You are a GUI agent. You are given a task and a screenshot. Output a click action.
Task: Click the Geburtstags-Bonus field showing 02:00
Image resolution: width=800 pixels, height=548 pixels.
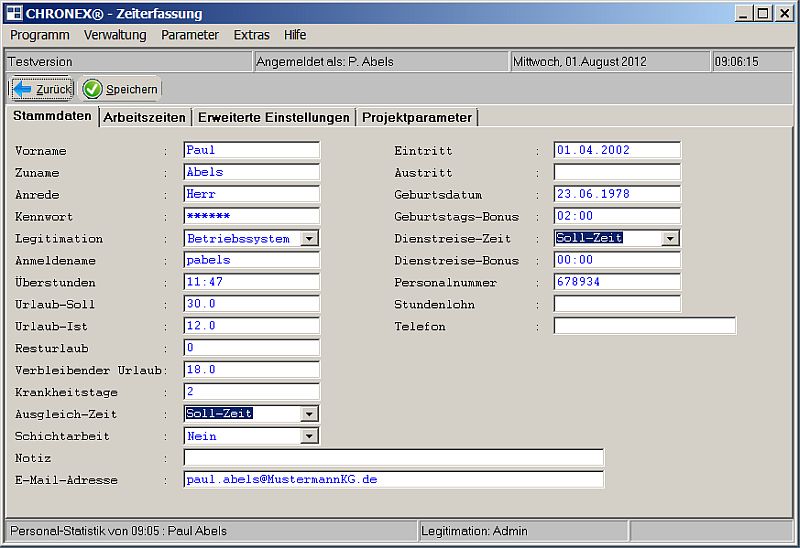tap(617, 216)
